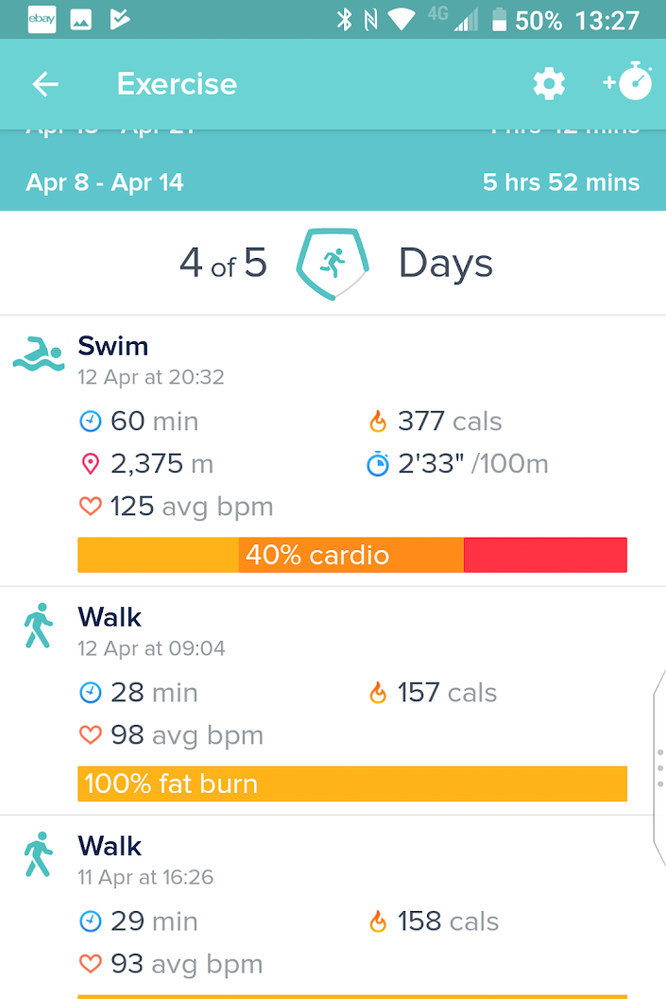Open the Apr 8 - Apr 14 week summary
666x999 pixels.
(x=333, y=182)
